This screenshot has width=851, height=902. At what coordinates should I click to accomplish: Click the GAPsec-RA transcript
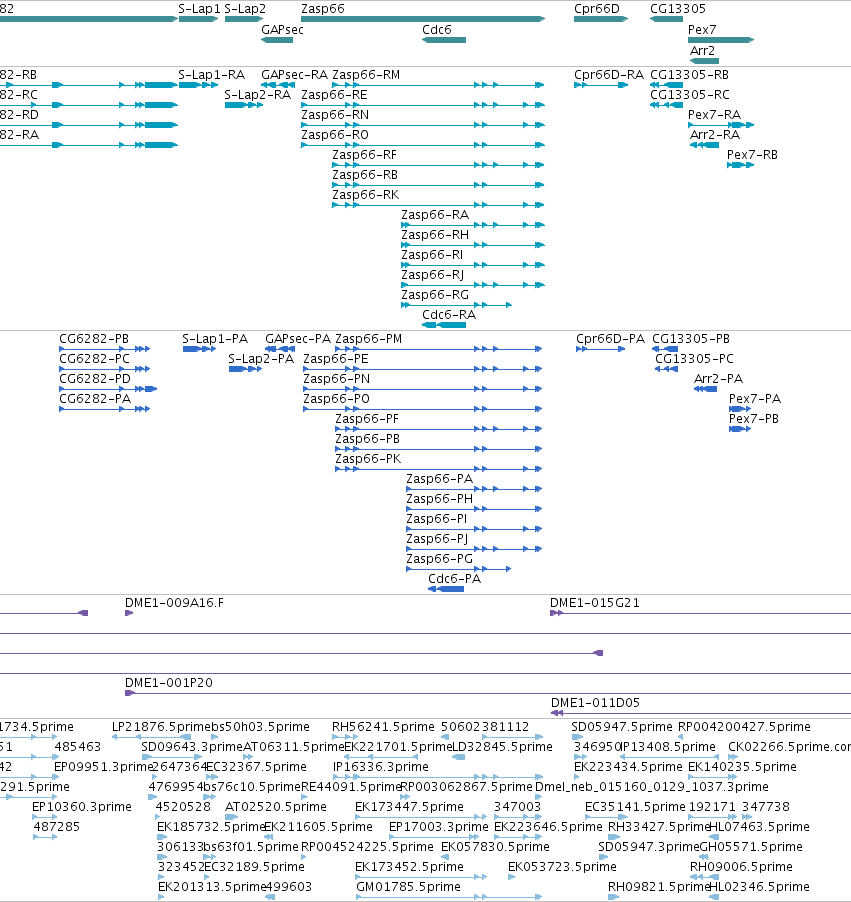[278, 85]
